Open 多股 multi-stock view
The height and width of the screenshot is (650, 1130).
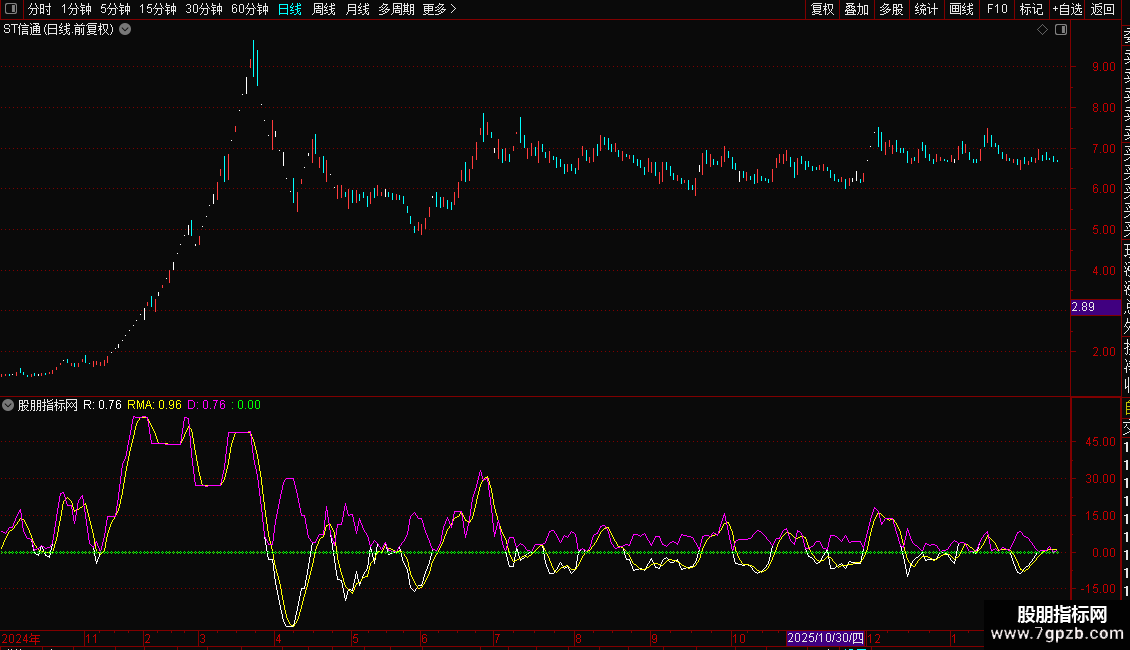pos(891,9)
